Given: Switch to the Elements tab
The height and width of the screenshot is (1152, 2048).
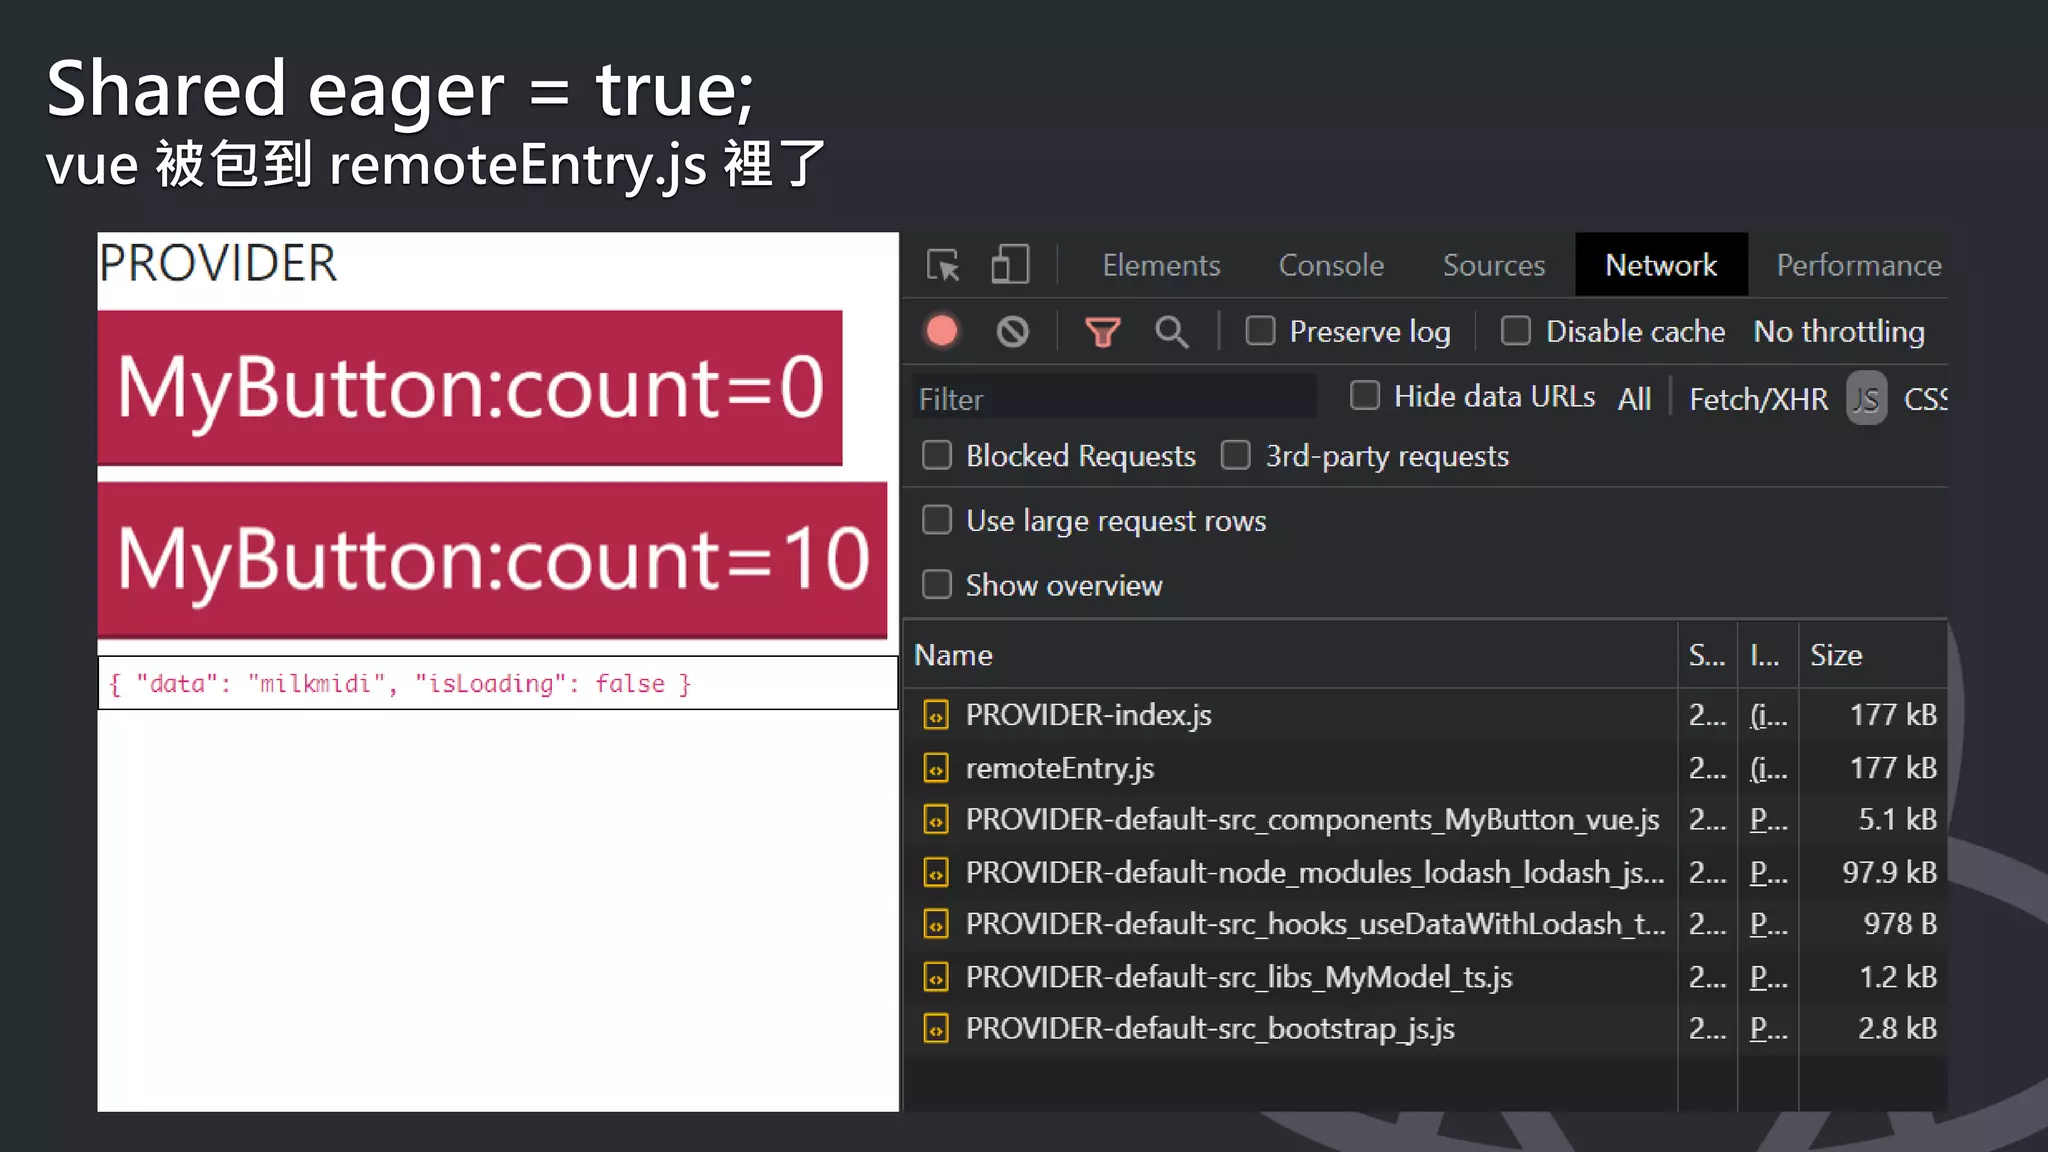Looking at the screenshot, I should click(x=1161, y=265).
